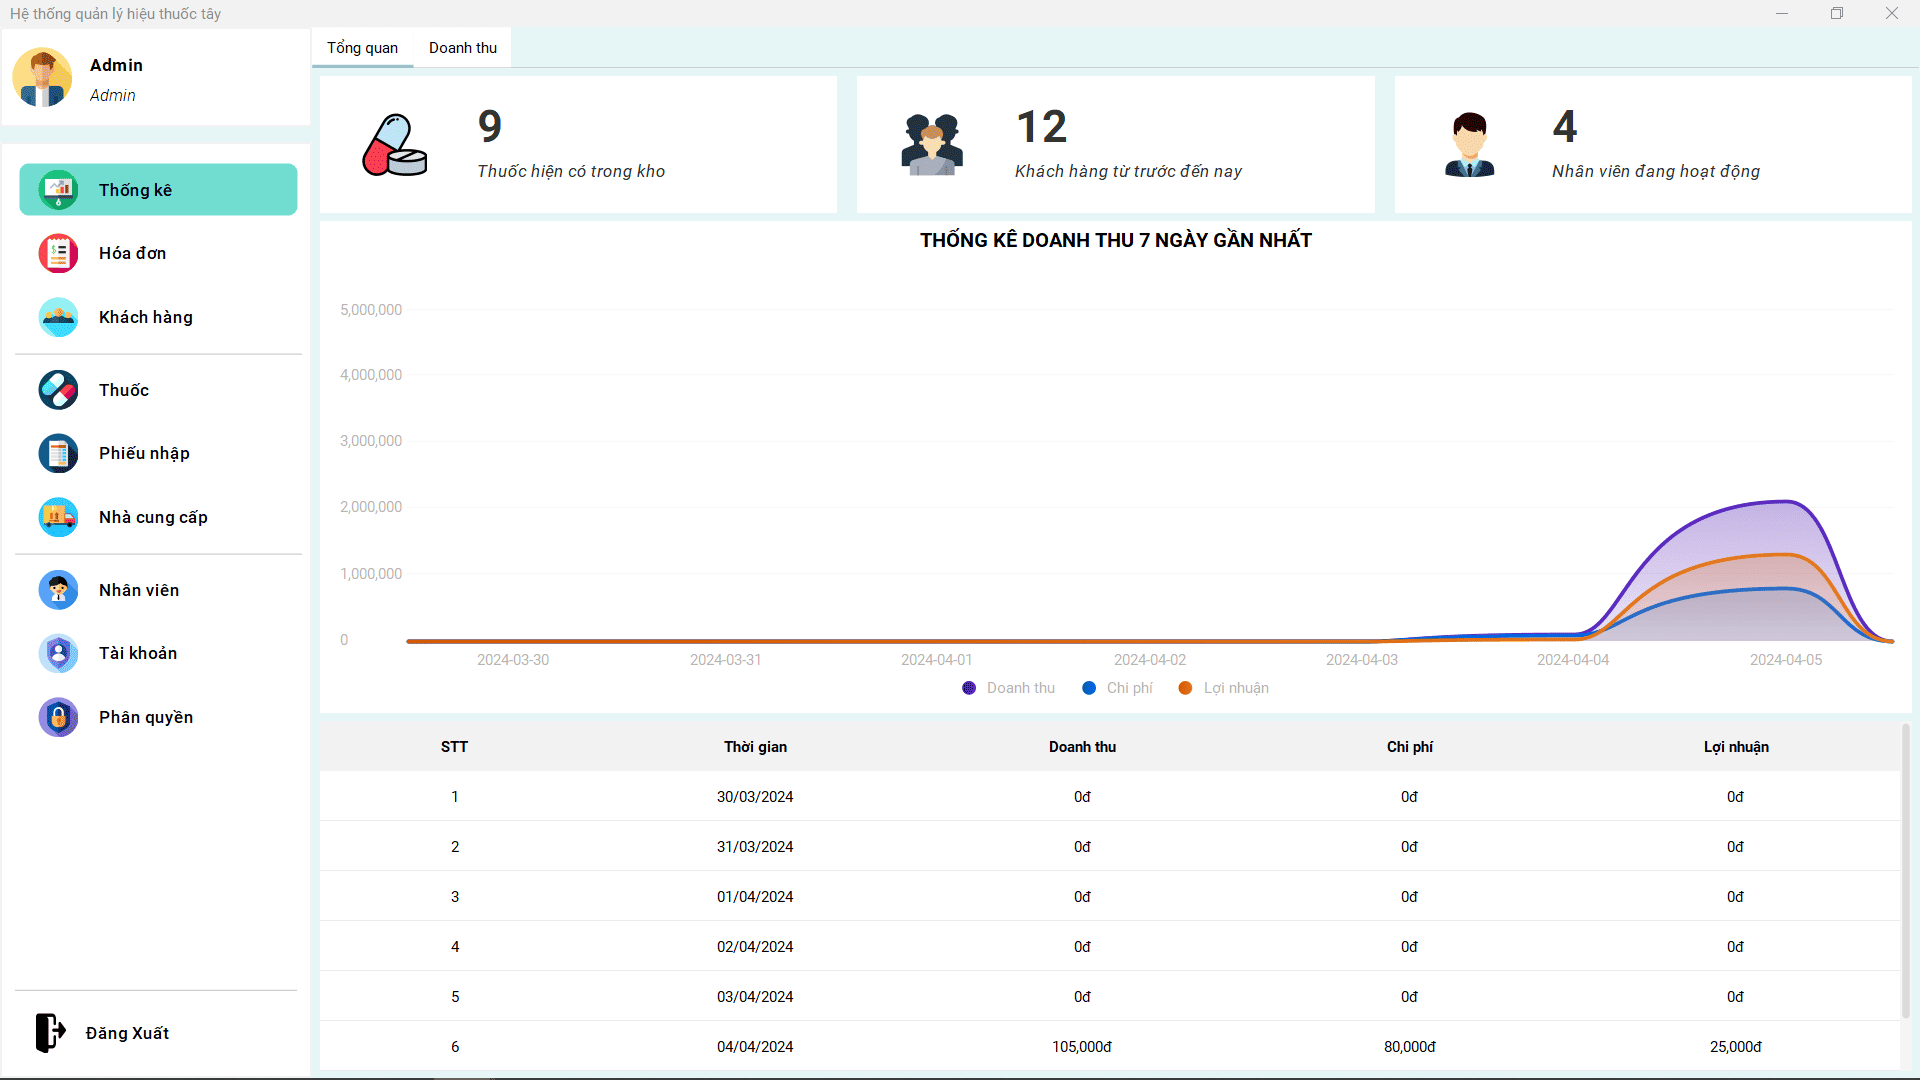Open the Thuốc medicine pill icon
This screenshot has height=1080, width=1920.
(x=58, y=390)
